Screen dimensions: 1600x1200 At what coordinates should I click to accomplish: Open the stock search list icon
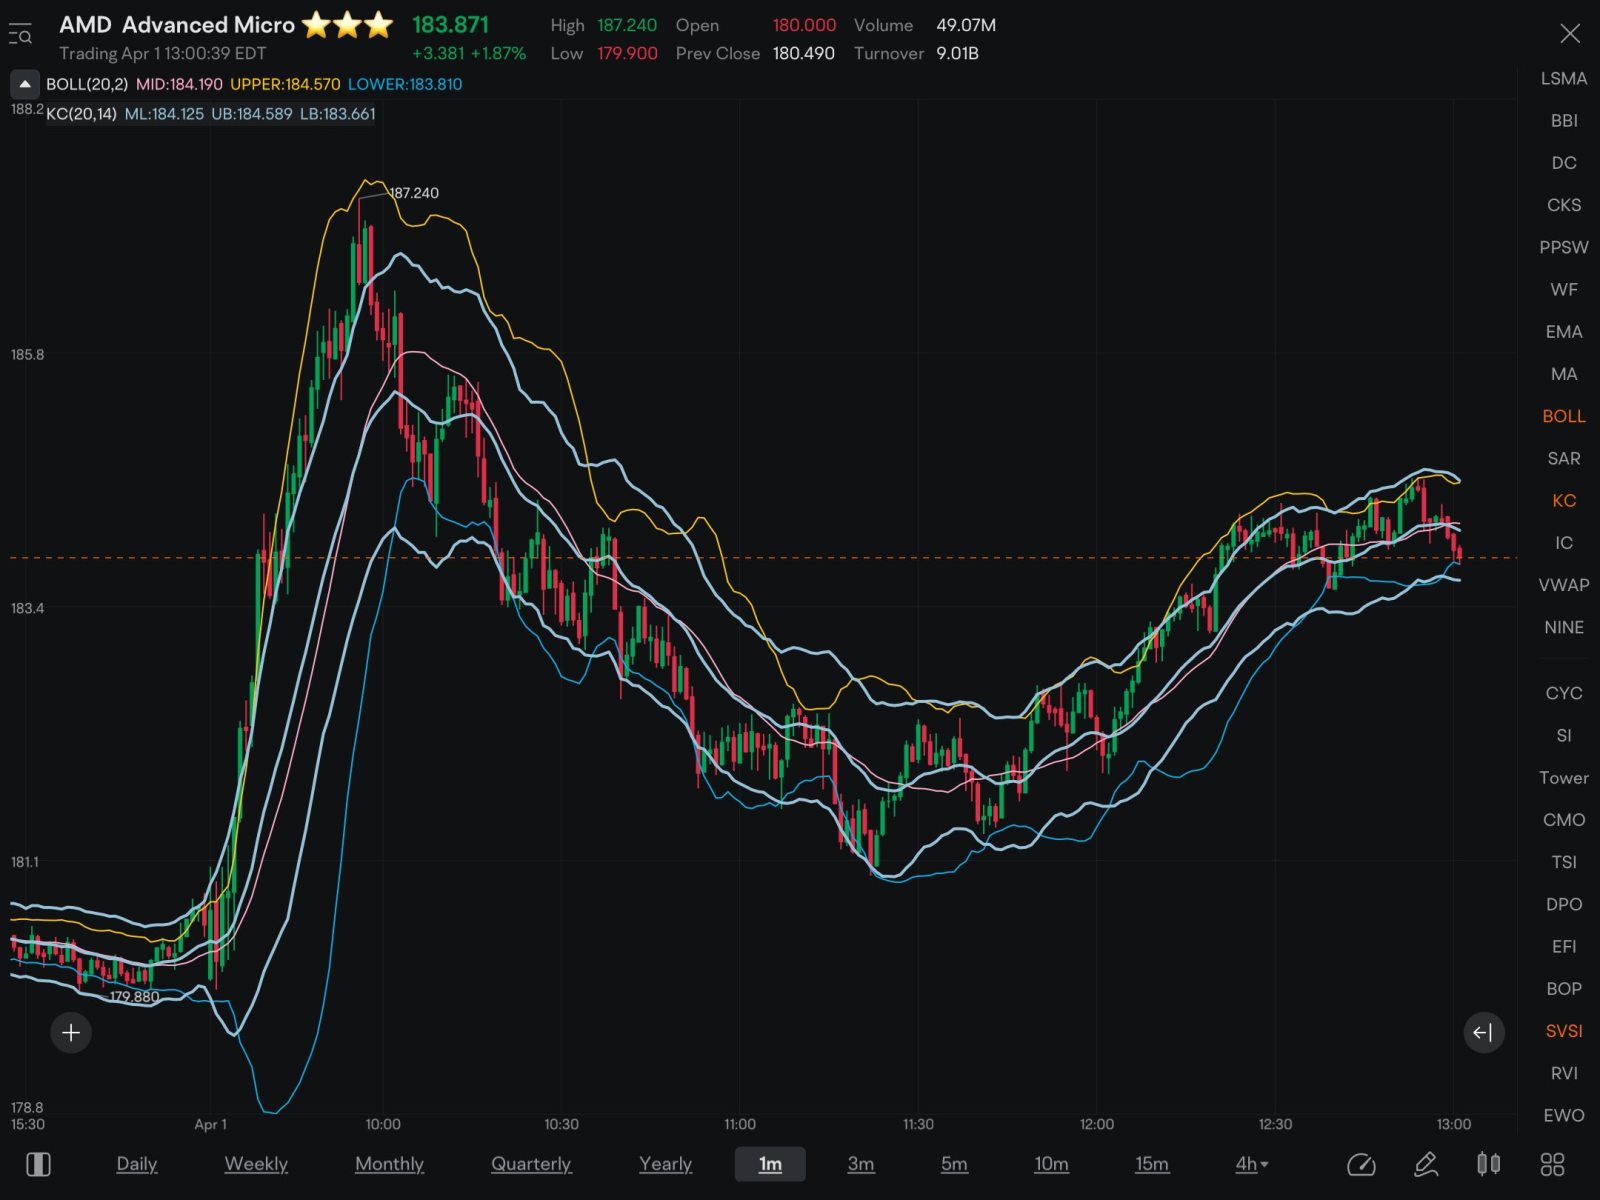click(x=20, y=36)
